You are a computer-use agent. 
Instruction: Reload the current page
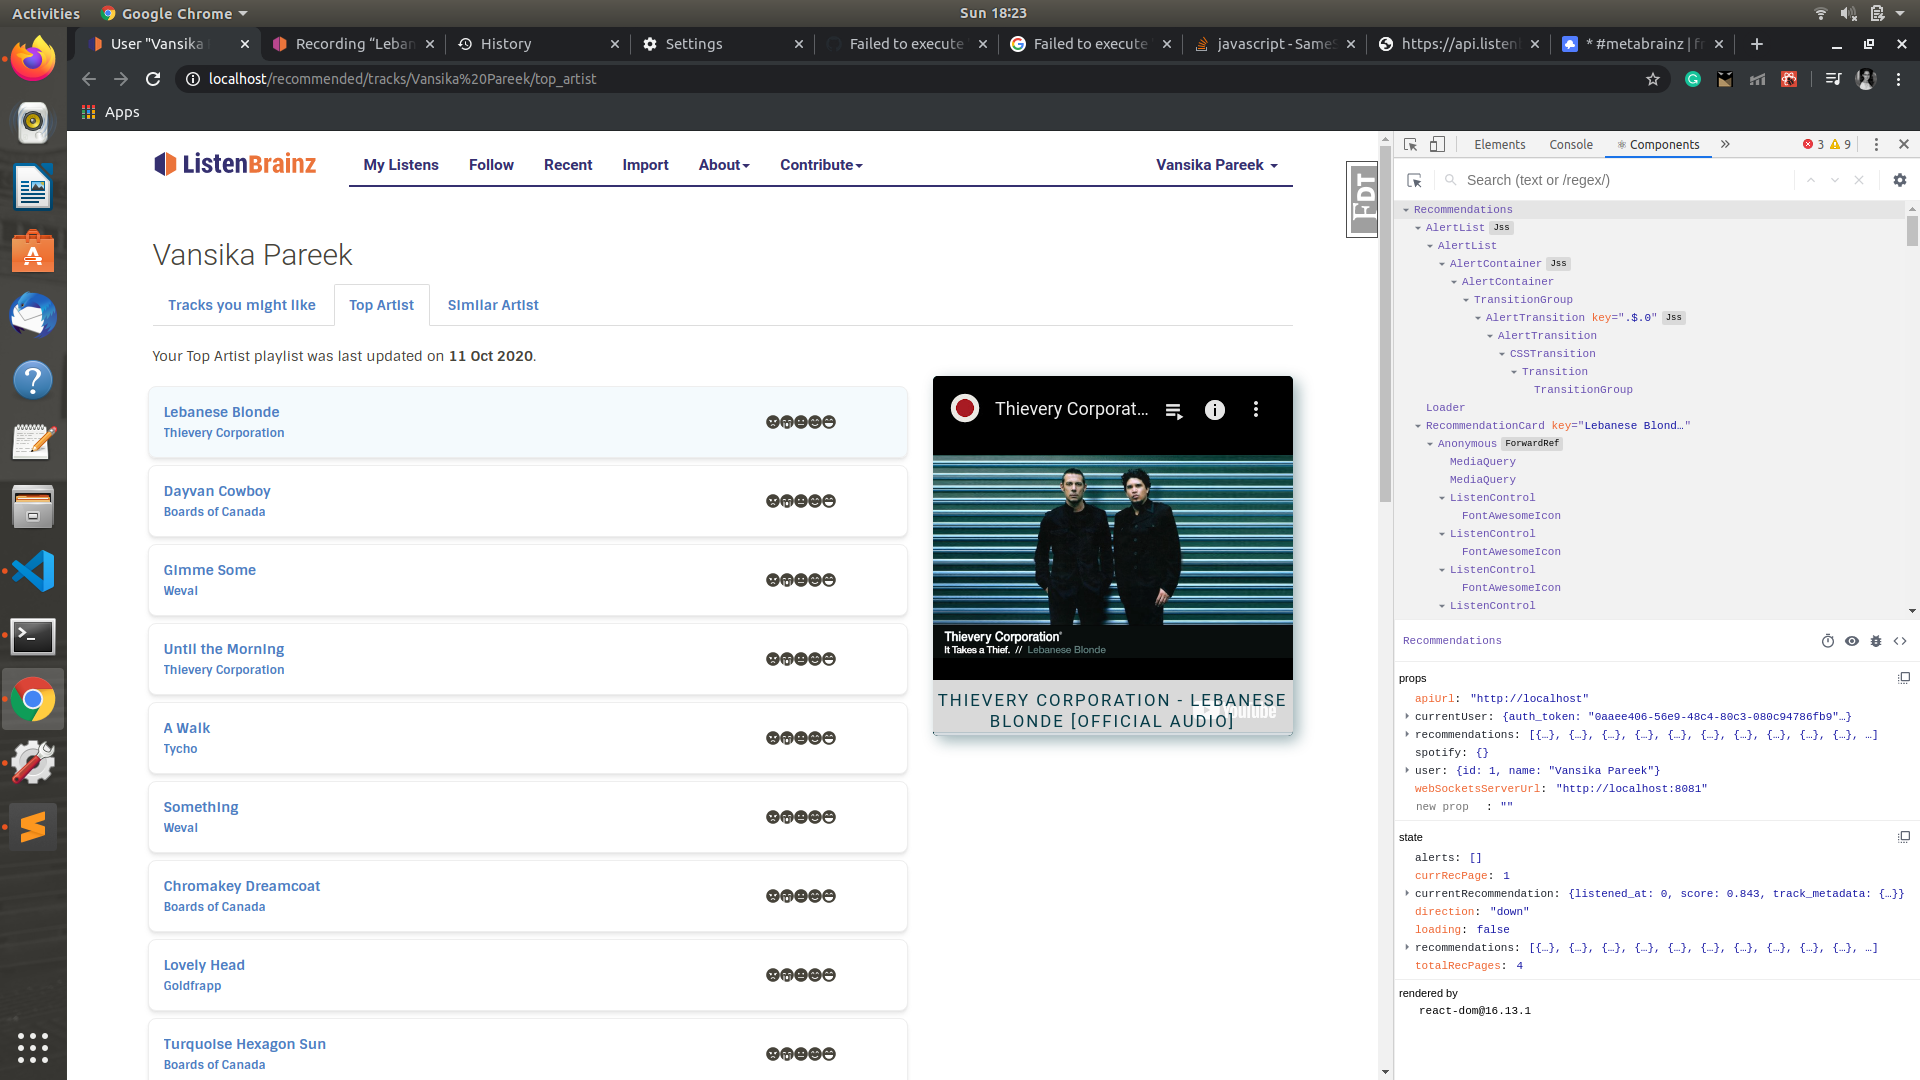pos(153,79)
